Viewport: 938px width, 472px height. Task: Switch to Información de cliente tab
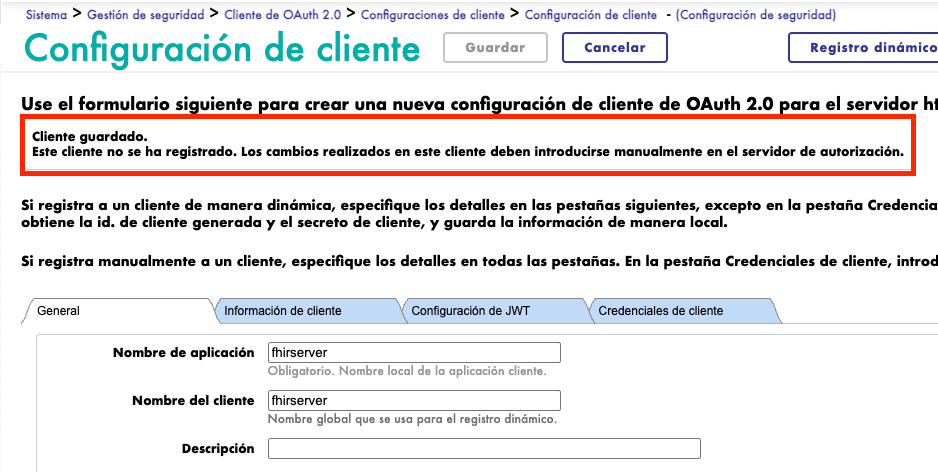click(x=282, y=311)
